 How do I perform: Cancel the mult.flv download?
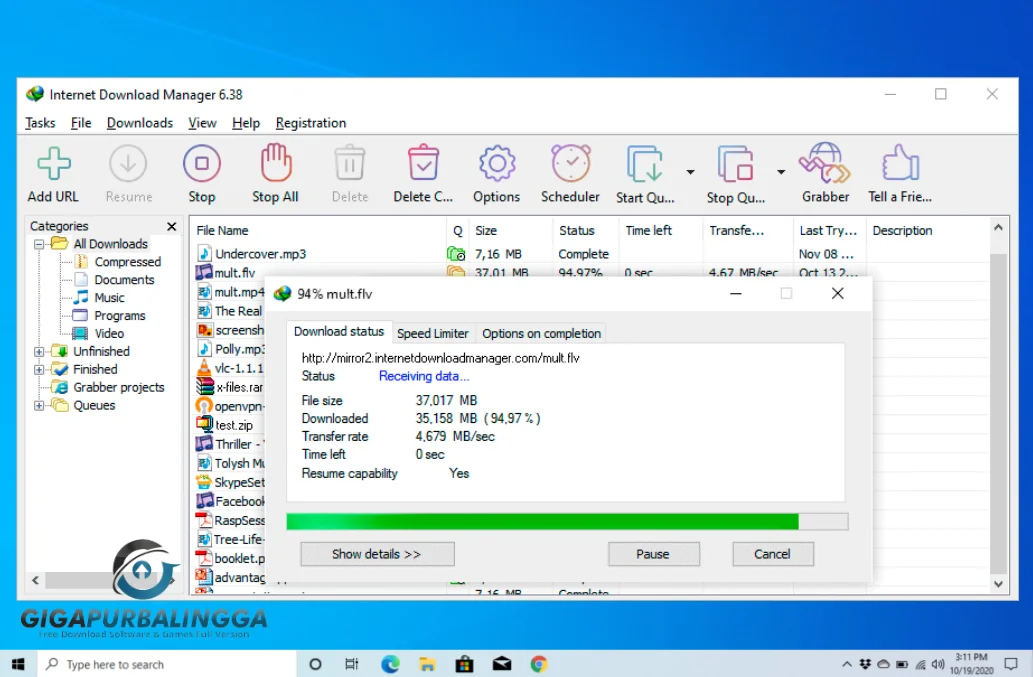[773, 554]
